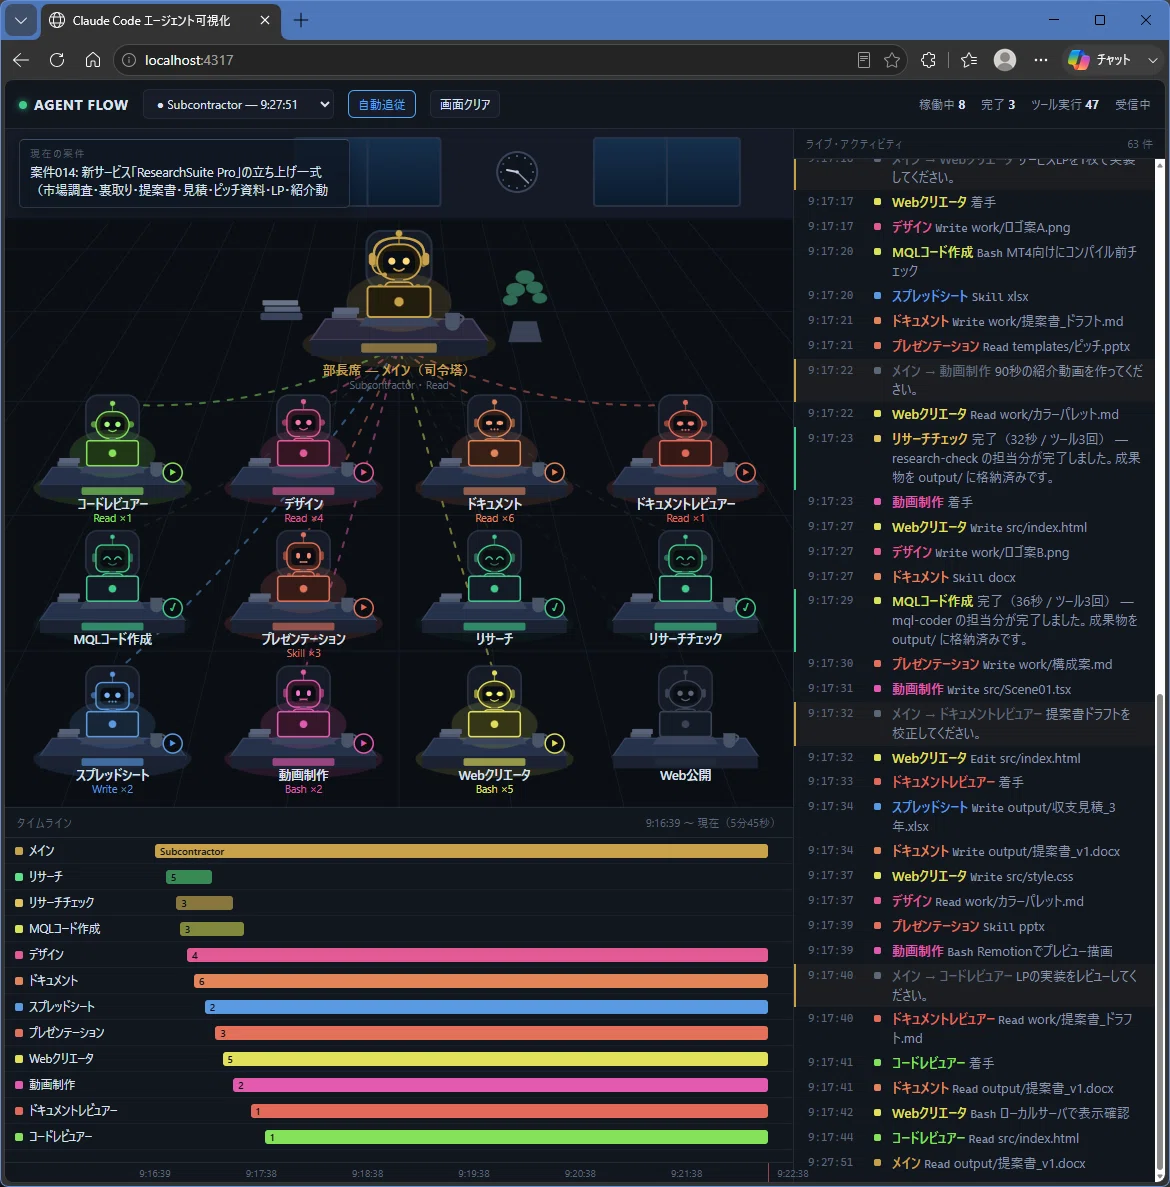Viewport: 1170px width, 1187px height.
Task: Click the activity panel scrollbar
Action: [x=1160, y=931]
